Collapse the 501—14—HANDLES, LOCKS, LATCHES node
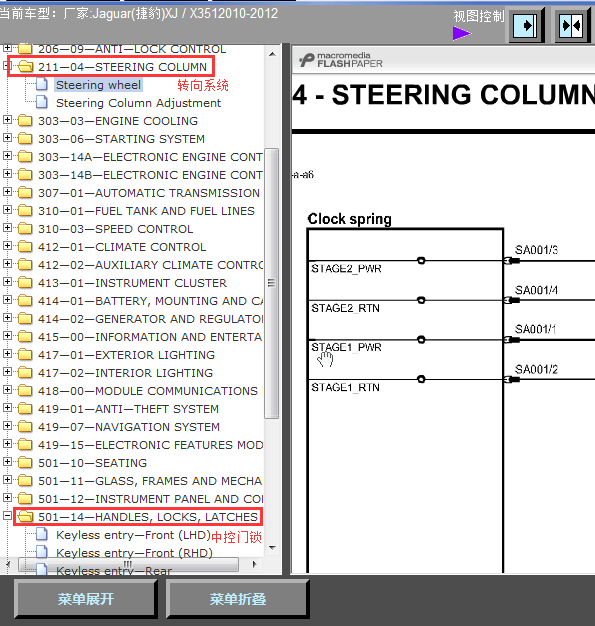Screen dimensions: 595x626 [7, 515]
